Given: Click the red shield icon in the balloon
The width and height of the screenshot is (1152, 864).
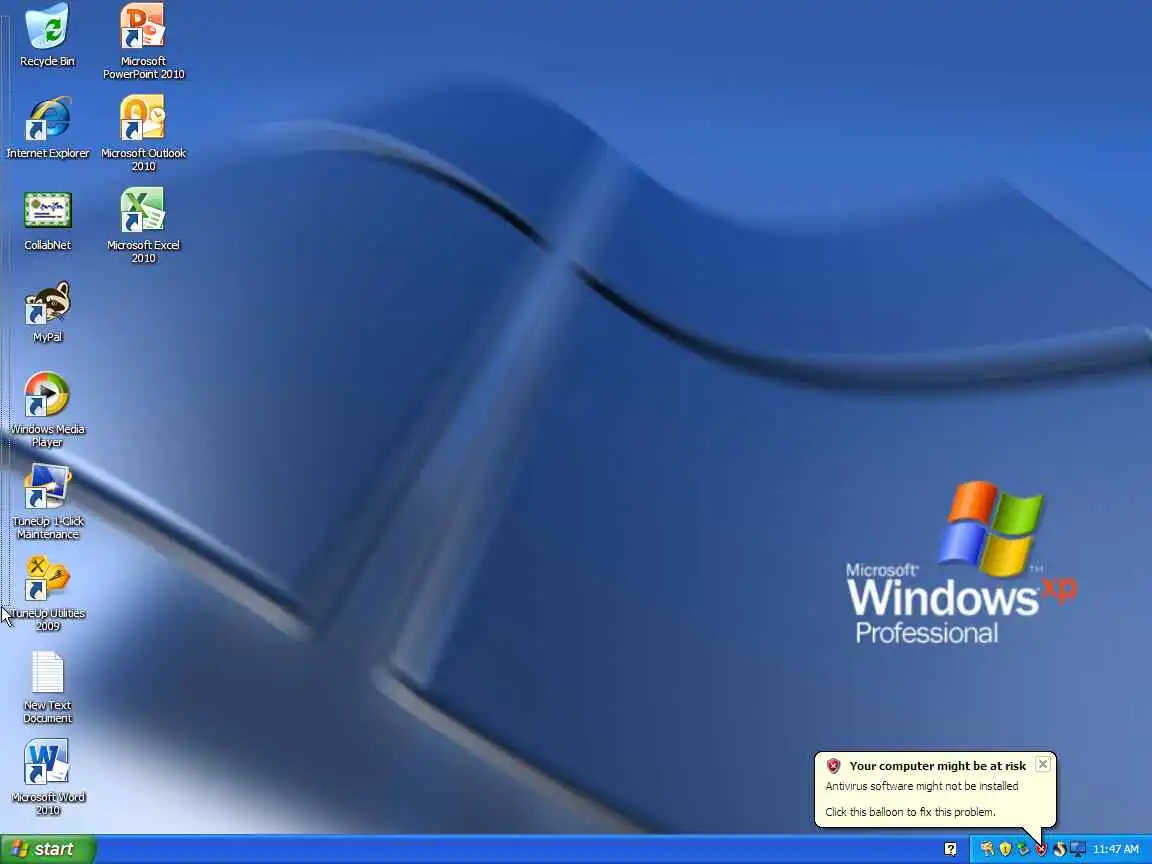Looking at the screenshot, I should click(x=833, y=766).
